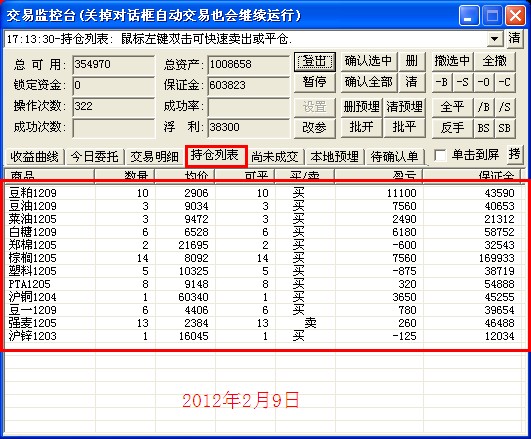Image resolution: width=531 pixels, height=439 pixels.
Task: Click the 盈亏 column header
Action: (379, 175)
